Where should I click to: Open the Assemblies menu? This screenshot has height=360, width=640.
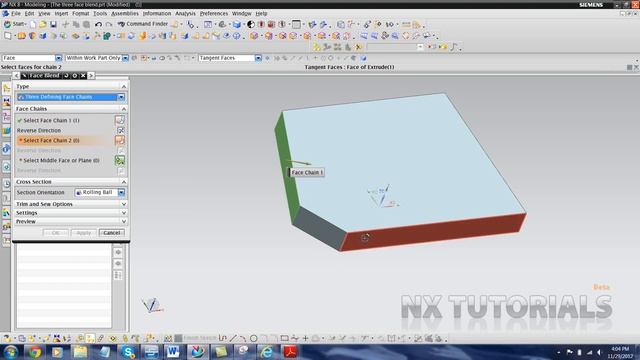[x=125, y=13]
